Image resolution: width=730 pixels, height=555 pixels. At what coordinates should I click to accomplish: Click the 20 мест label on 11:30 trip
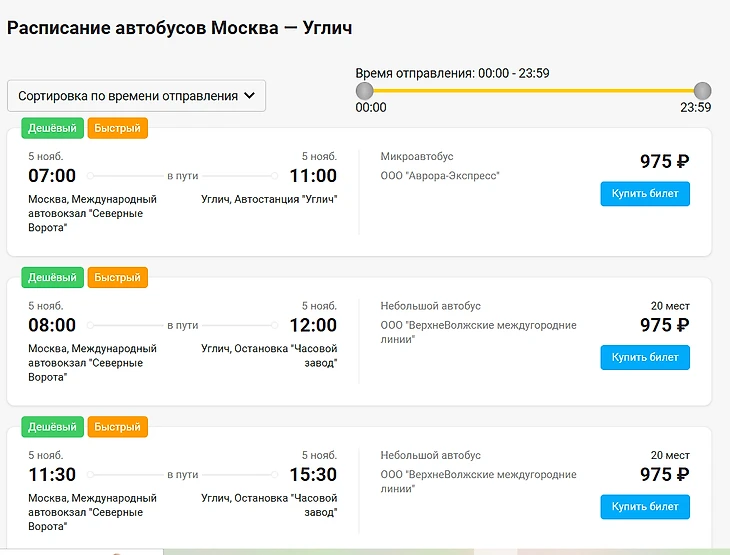pos(670,455)
